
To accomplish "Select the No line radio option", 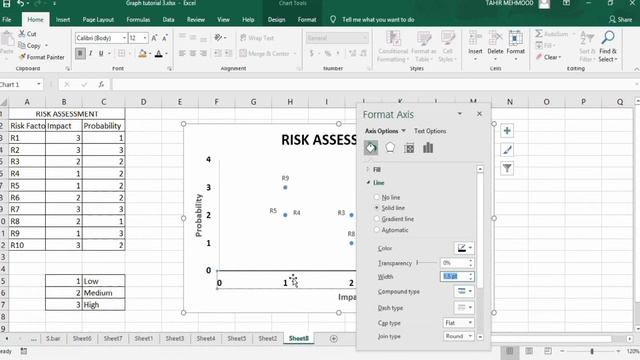I will [376, 197].
